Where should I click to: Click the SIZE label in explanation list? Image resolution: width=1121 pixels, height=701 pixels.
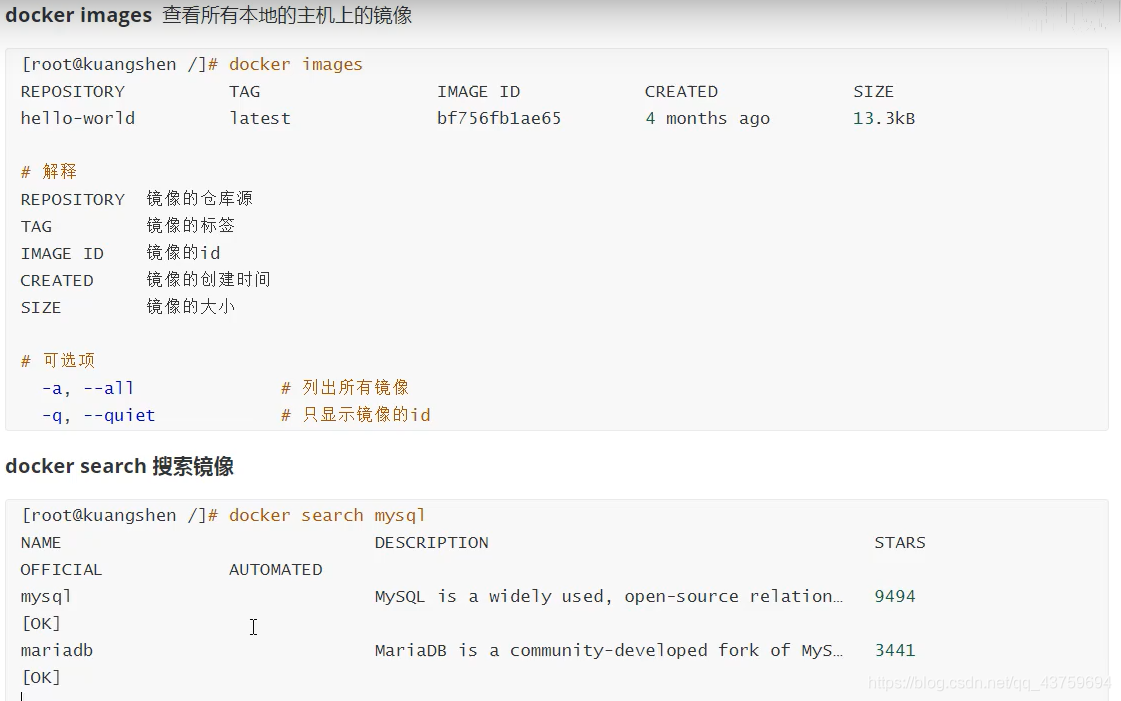pyautogui.click(x=41, y=307)
